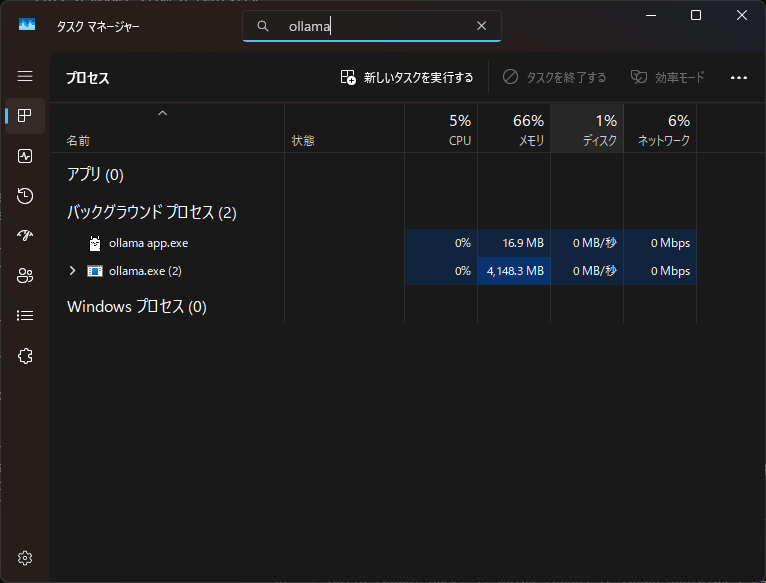
Task: Open the hamburger navigation menu
Action: (x=25, y=76)
